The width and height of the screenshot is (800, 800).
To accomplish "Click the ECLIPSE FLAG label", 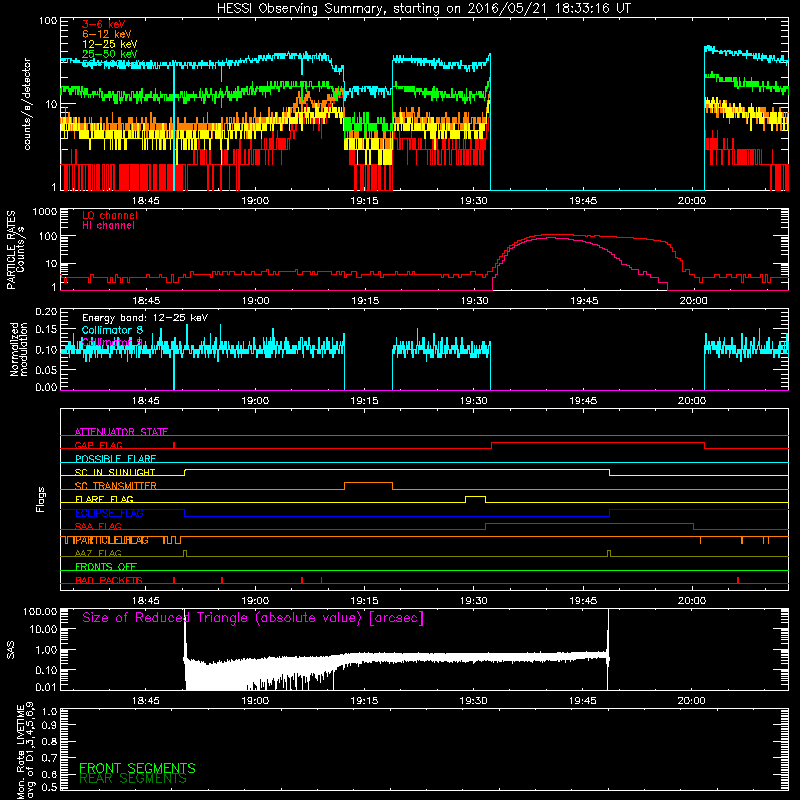I will click(x=109, y=513).
